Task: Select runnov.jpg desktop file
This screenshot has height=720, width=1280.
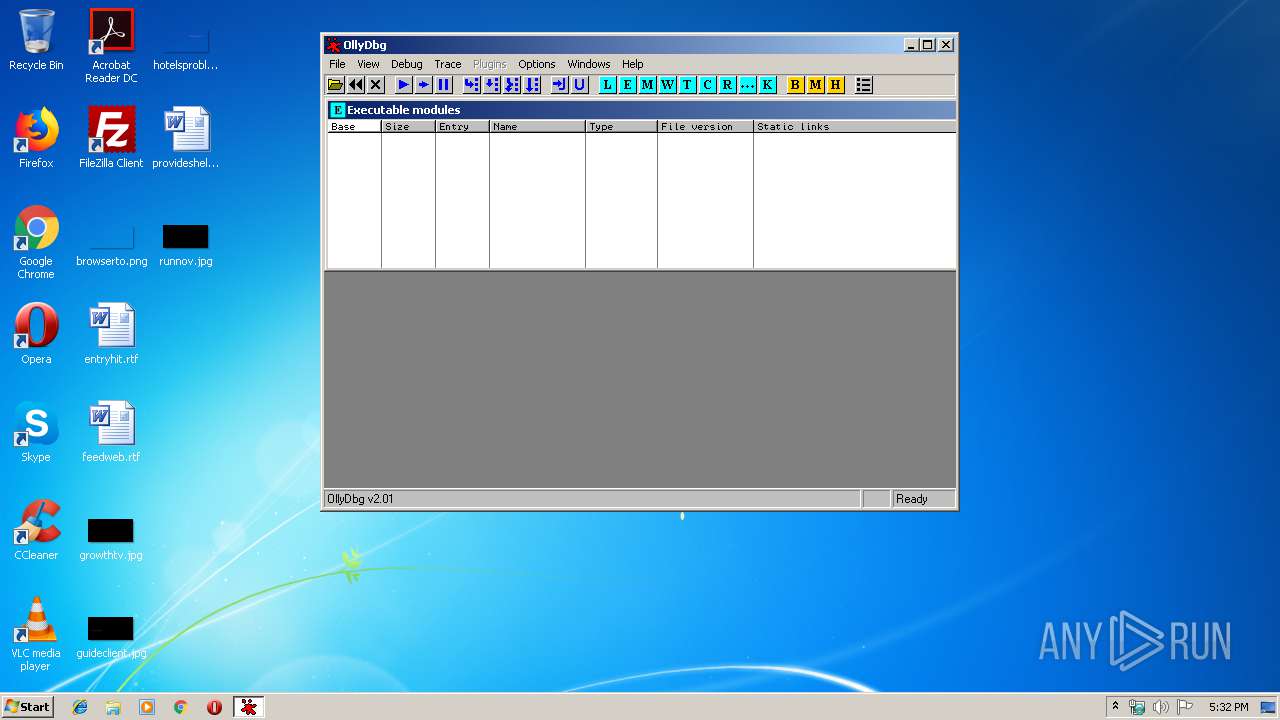Action: pos(186,246)
